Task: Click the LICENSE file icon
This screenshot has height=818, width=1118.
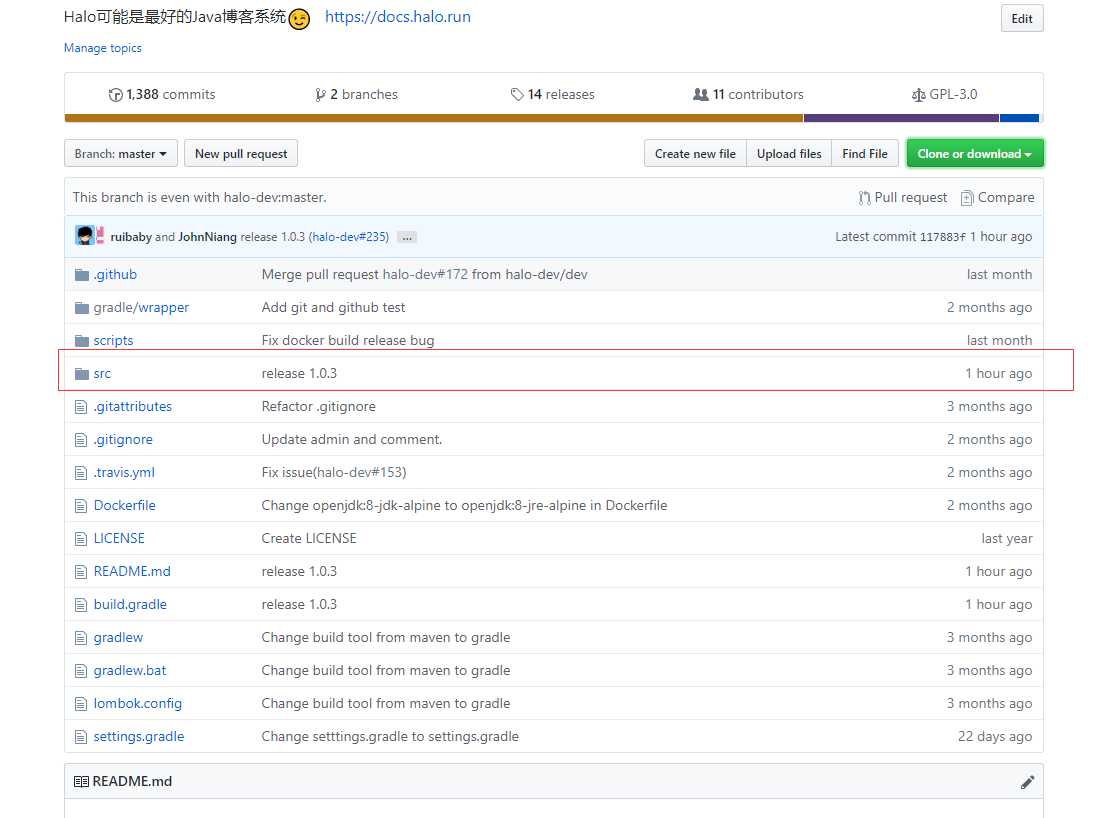Action: tap(81, 538)
